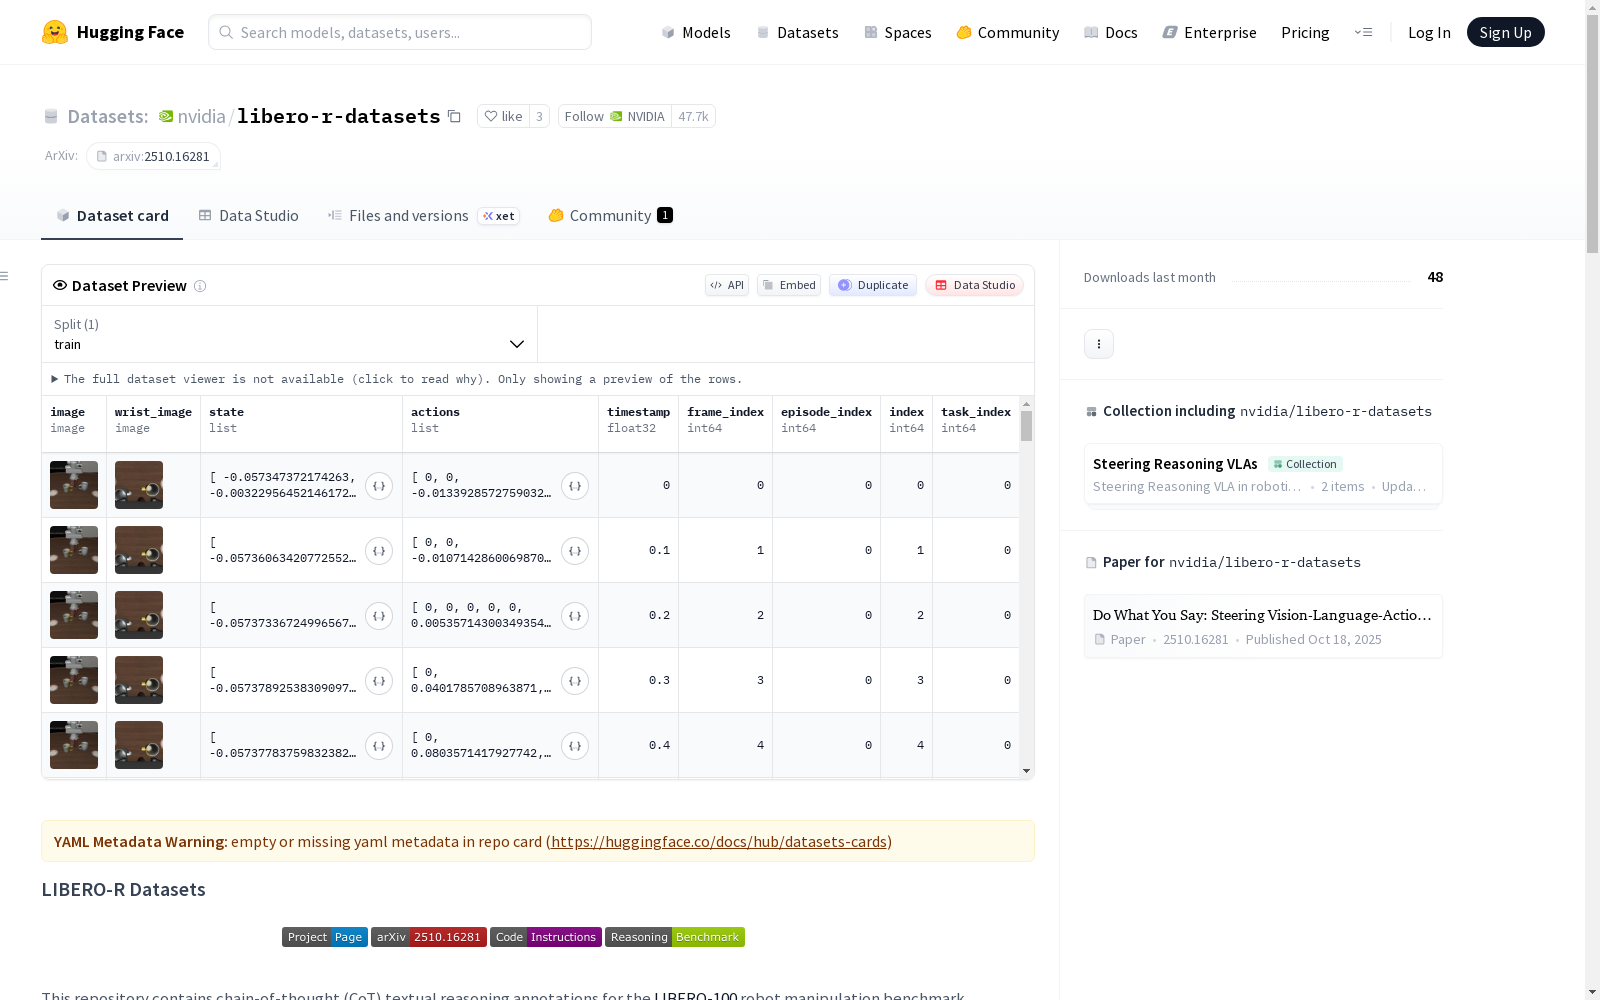Image resolution: width=1600 pixels, height=1000 pixels.
Task: Open the Files and versions tab
Action: [423, 216]
